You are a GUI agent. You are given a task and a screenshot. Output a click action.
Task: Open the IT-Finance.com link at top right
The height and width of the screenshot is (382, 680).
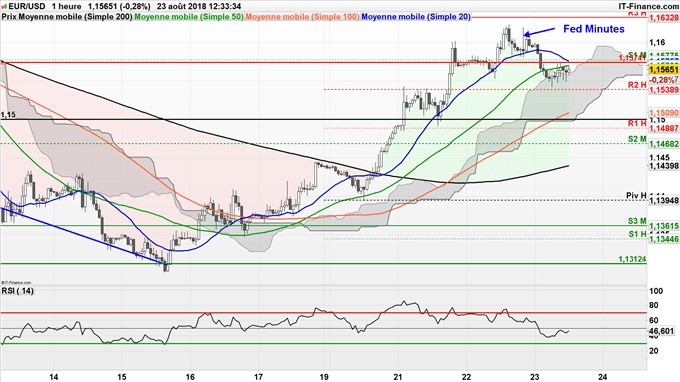point(648,6)
